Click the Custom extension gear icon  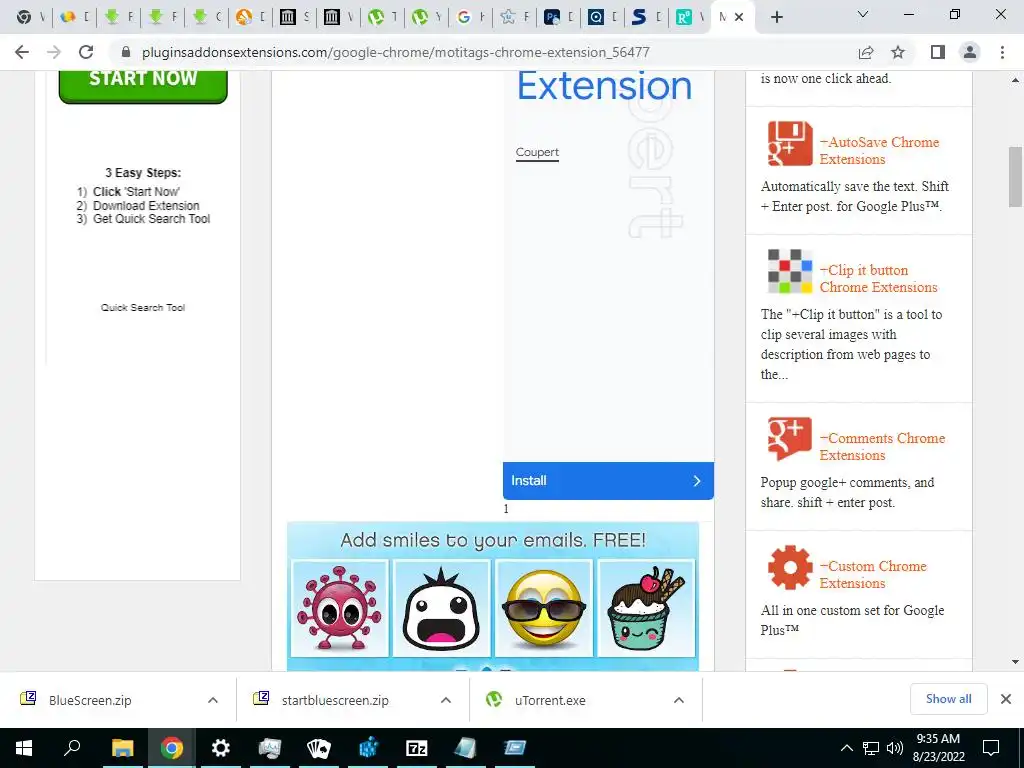[790, 567]
